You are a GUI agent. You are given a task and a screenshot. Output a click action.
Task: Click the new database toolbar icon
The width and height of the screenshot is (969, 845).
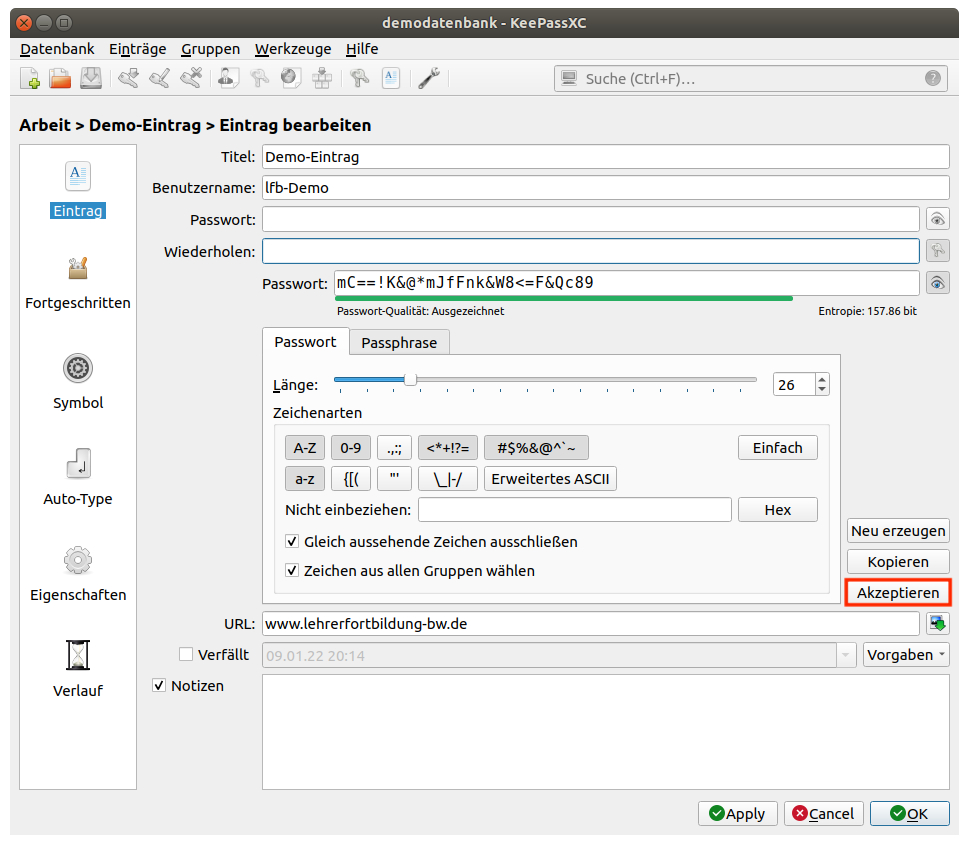[x=30, y=78]
